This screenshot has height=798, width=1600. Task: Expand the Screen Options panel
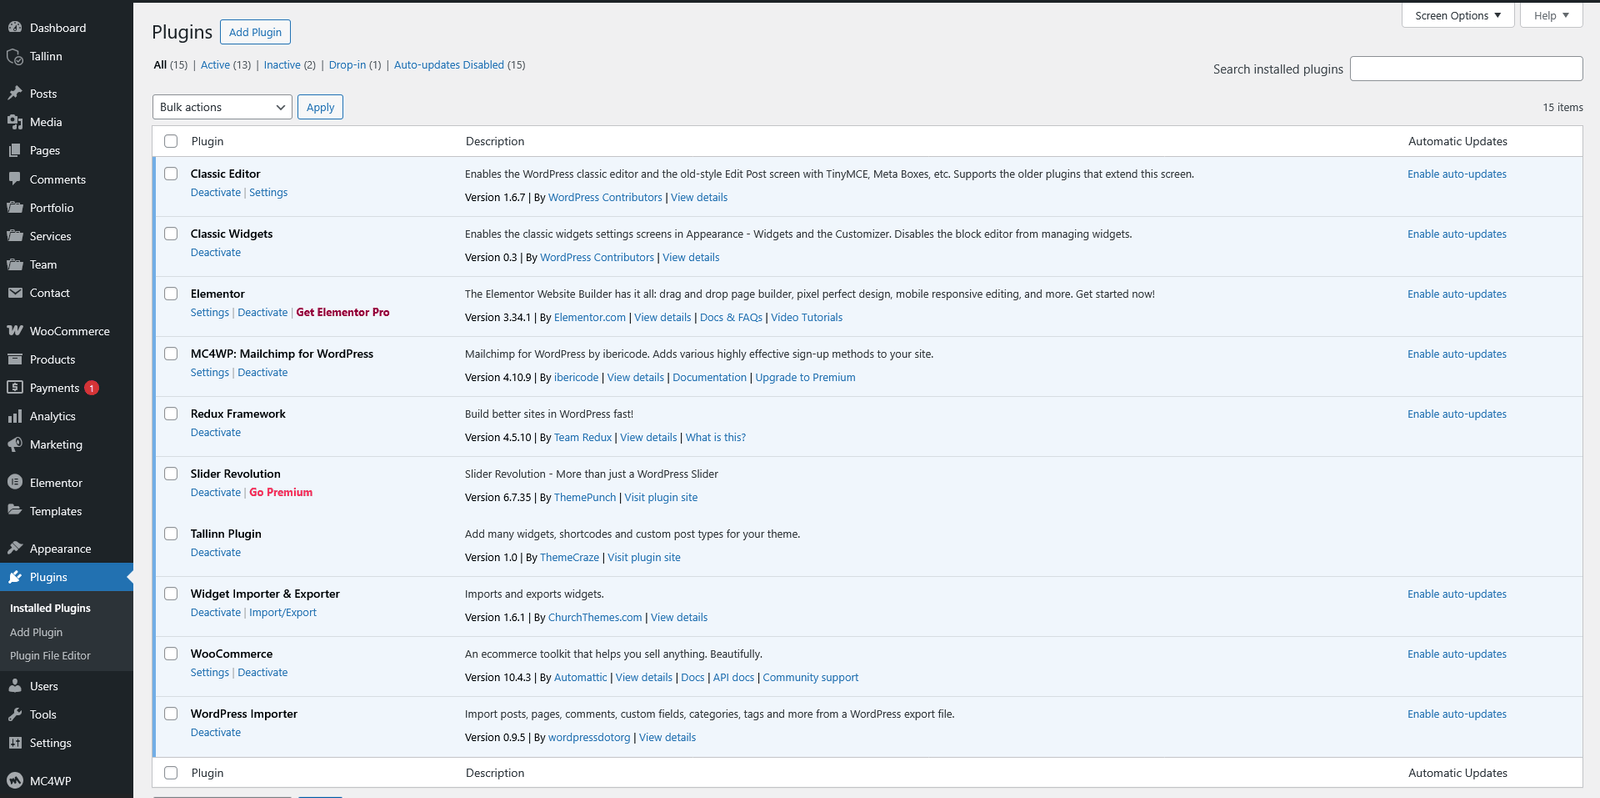[1458, 16]
